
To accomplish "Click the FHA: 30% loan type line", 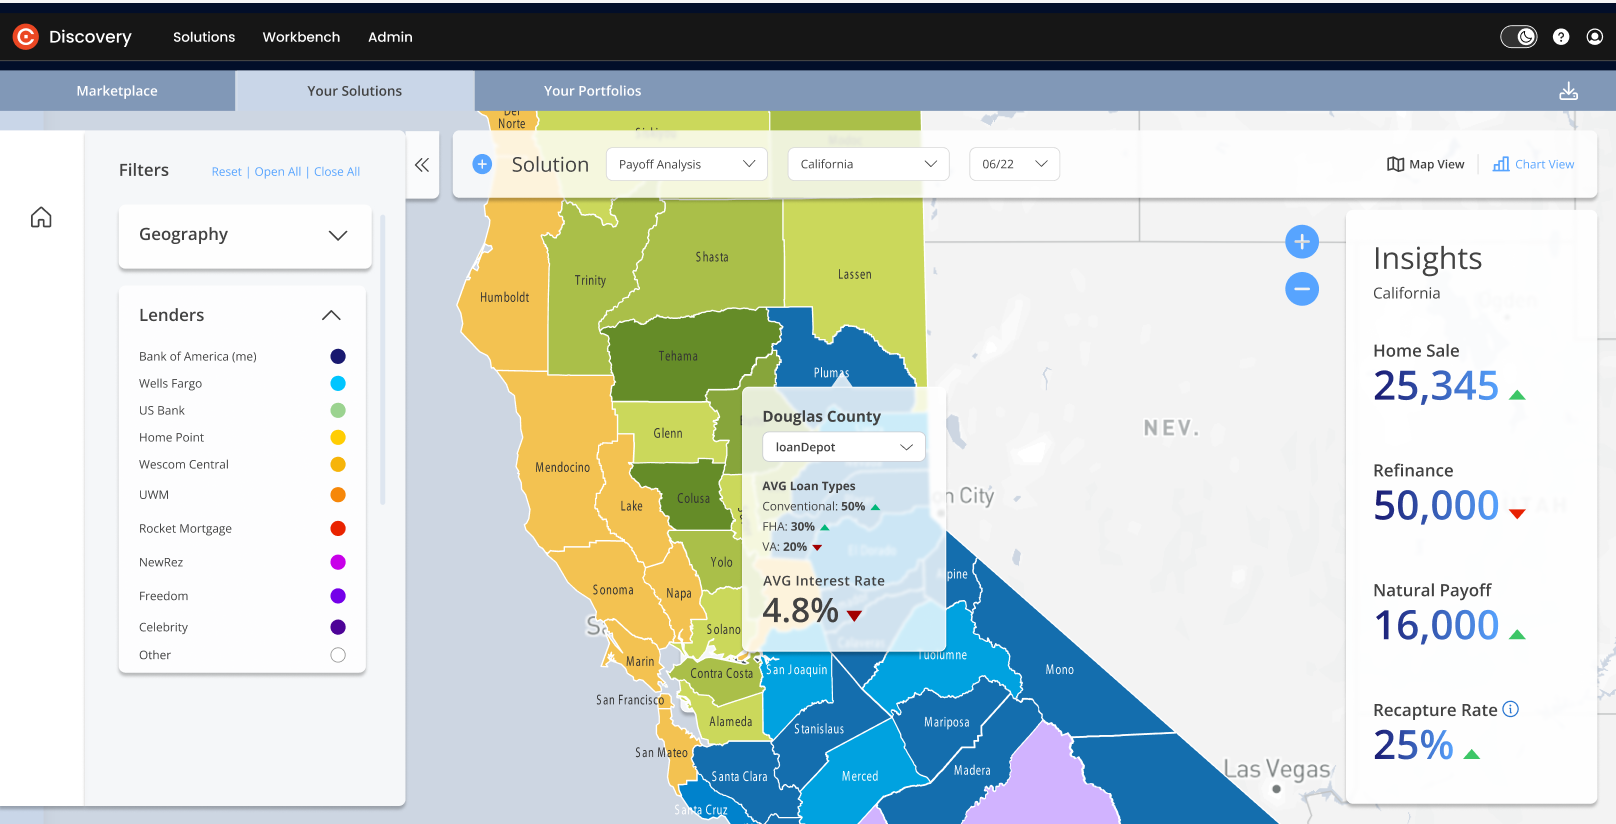I will point(796,526).
